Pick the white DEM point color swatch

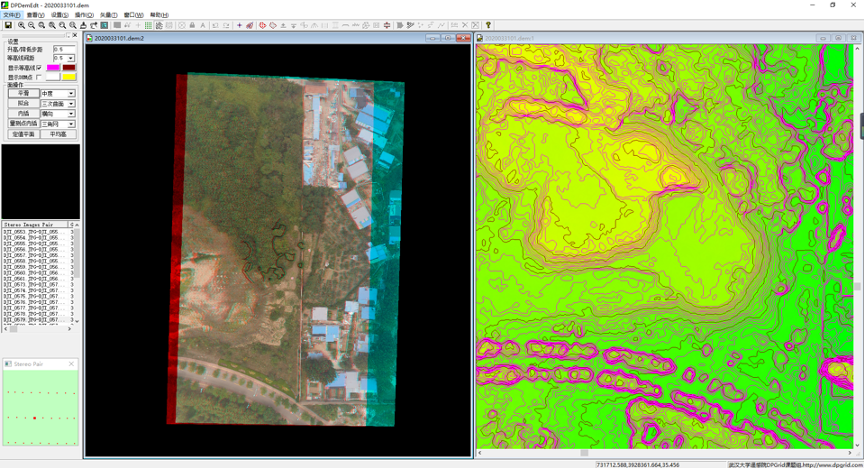(53, 77)
